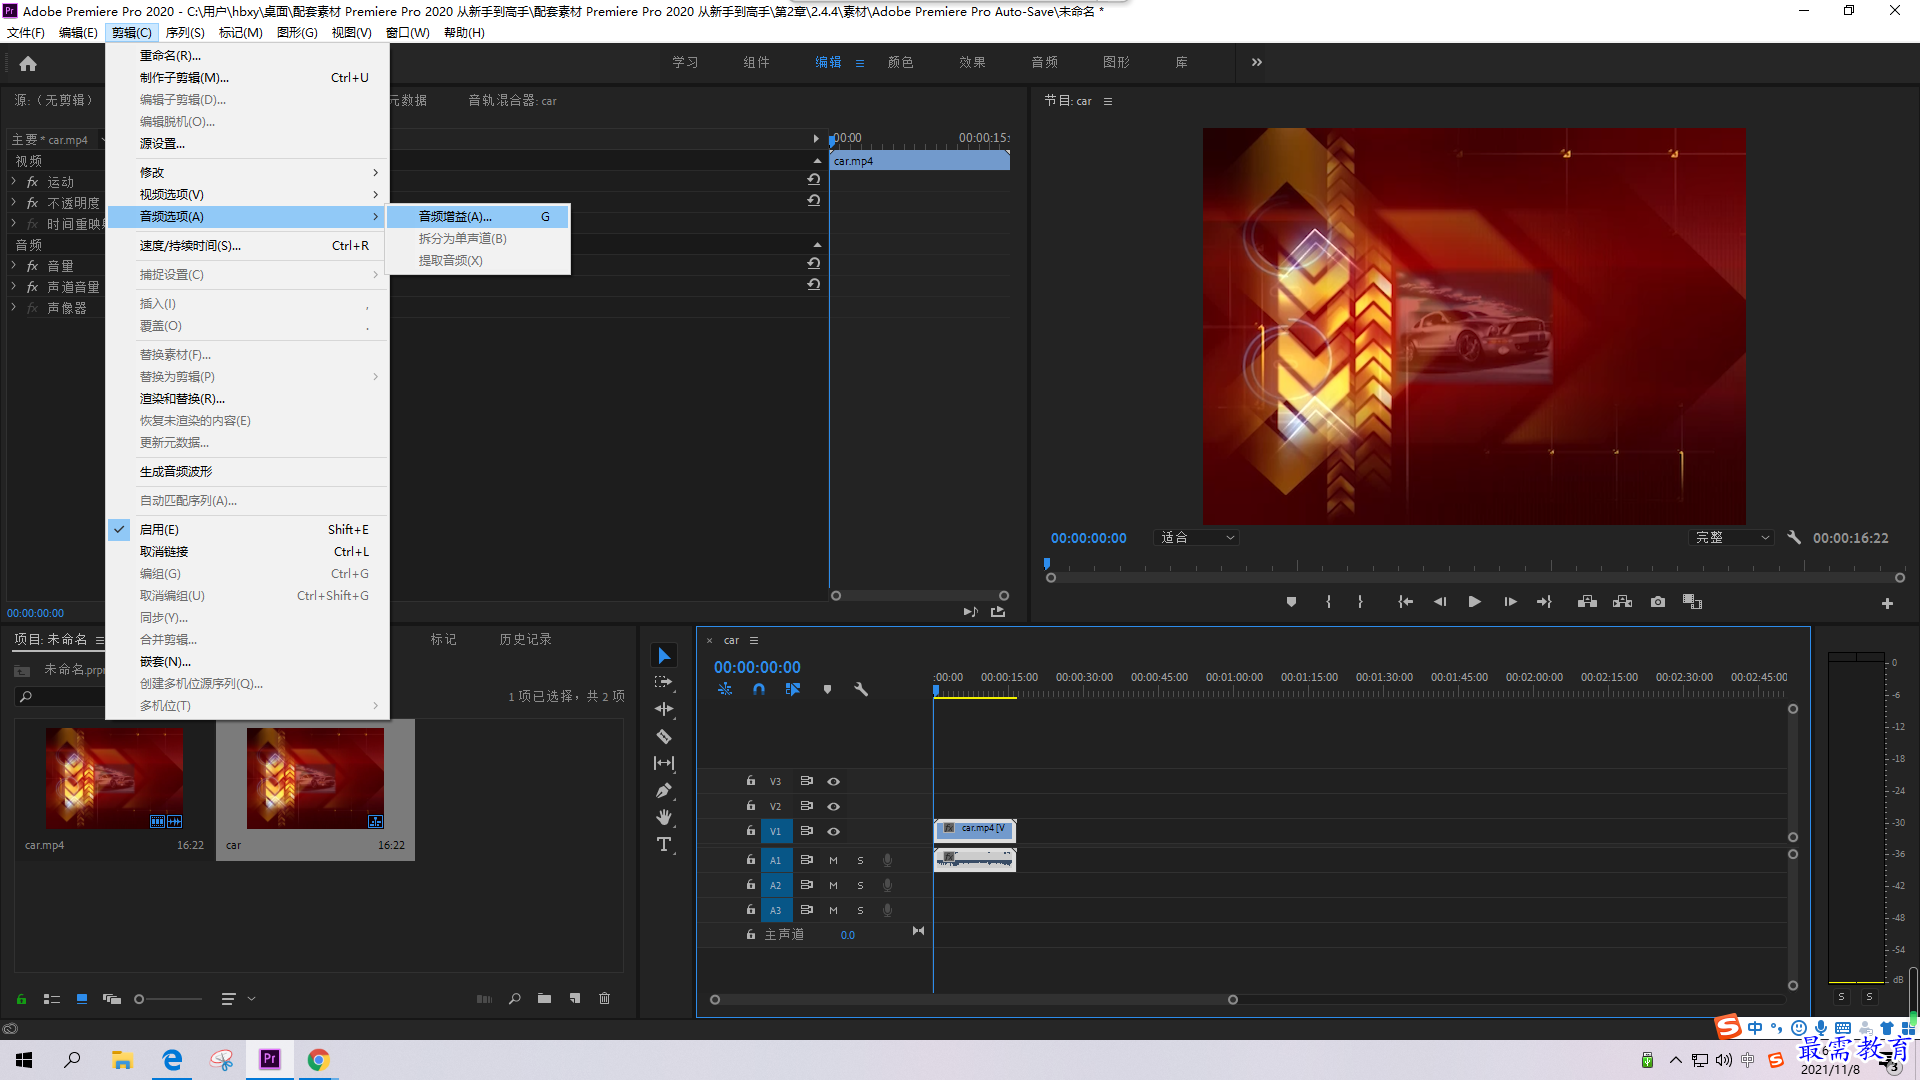Open the 序列(S) menu
Screen dimensions: 1920x1080
[185, 33]
